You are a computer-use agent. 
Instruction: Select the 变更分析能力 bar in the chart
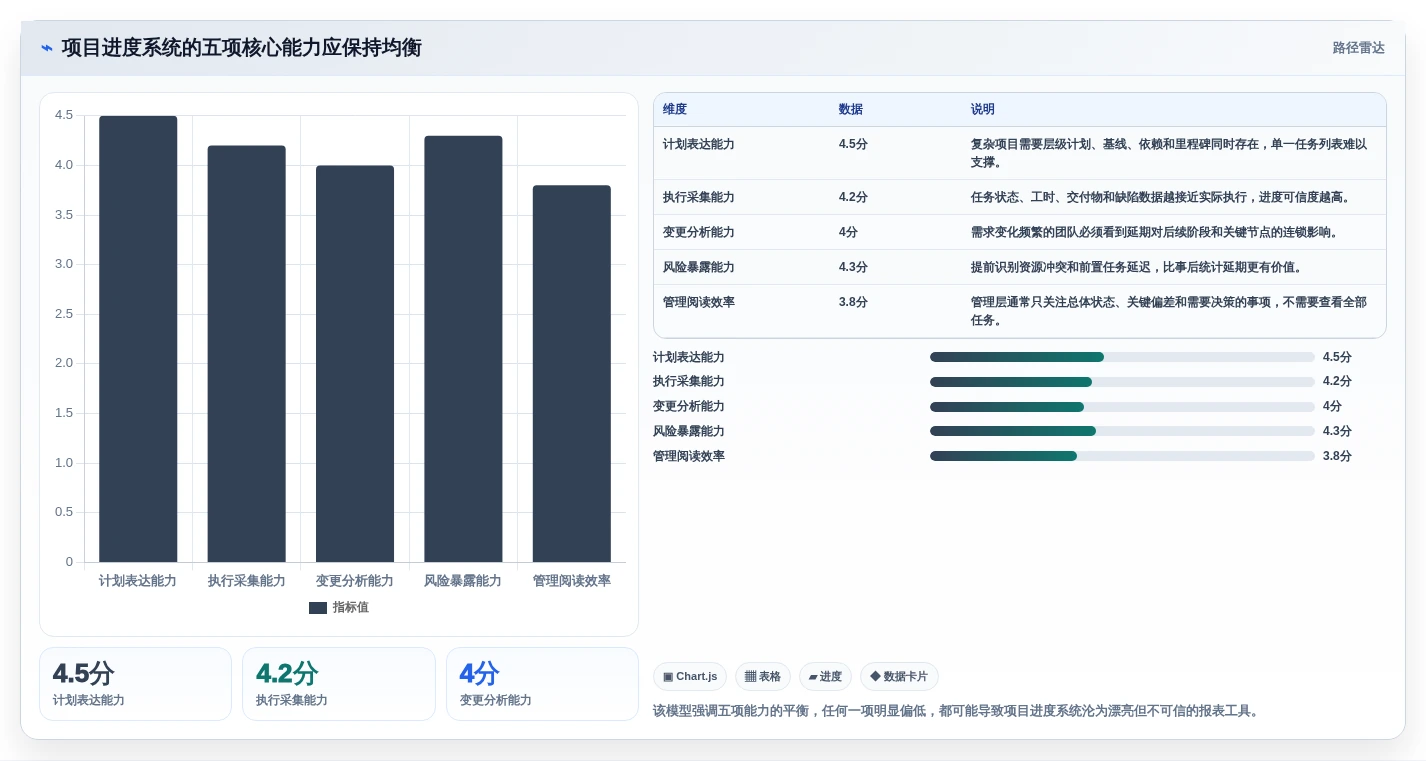(355, 364)
